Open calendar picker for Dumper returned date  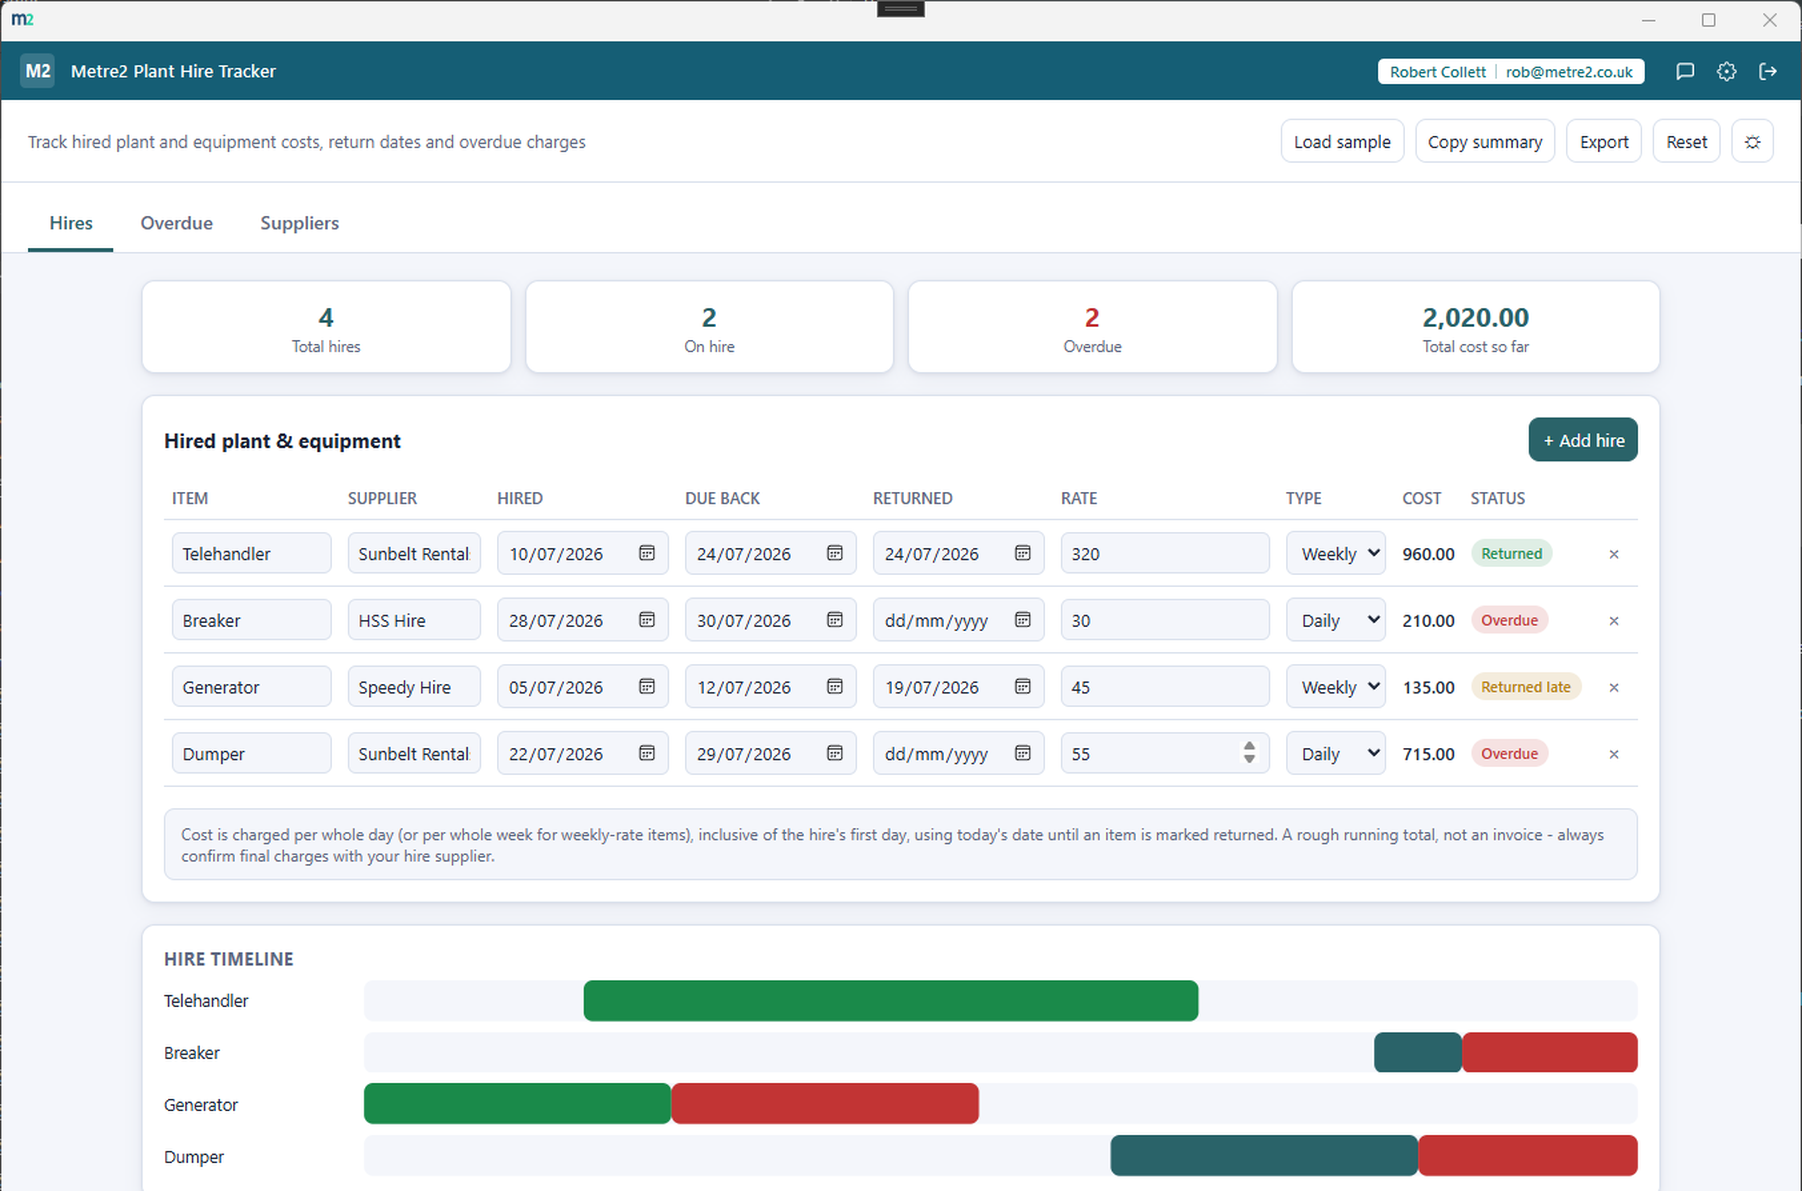pyautogui.click(x=1022, y=753)
